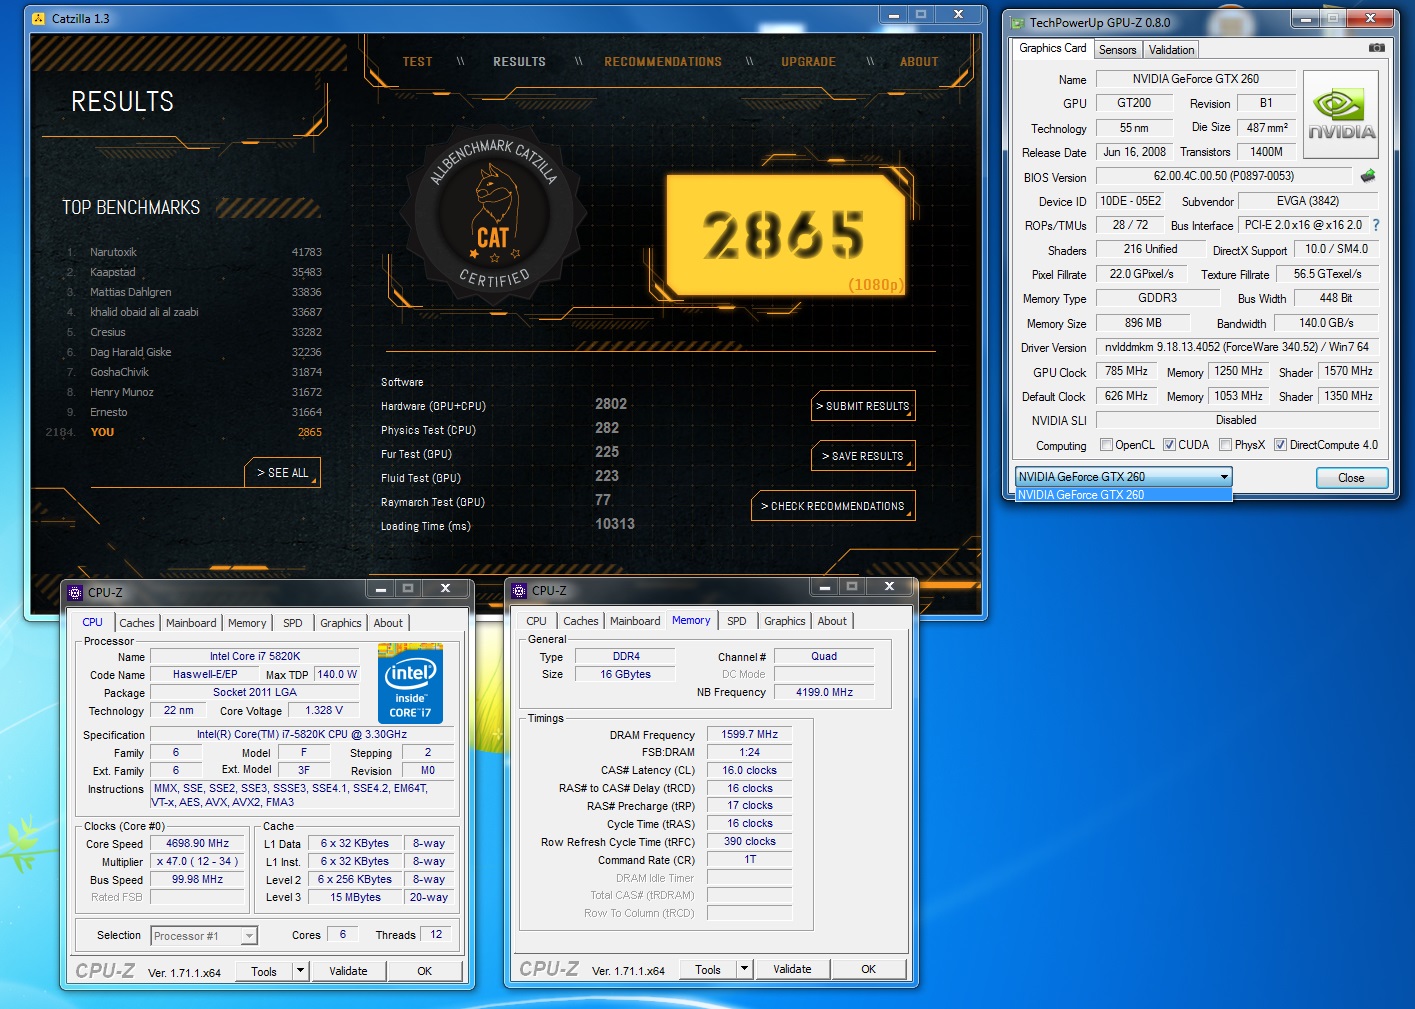The height and width of the screenshot is (1009, 1415).
Task: Click the Close button in GPU-Z
Action: point(1351,478)
